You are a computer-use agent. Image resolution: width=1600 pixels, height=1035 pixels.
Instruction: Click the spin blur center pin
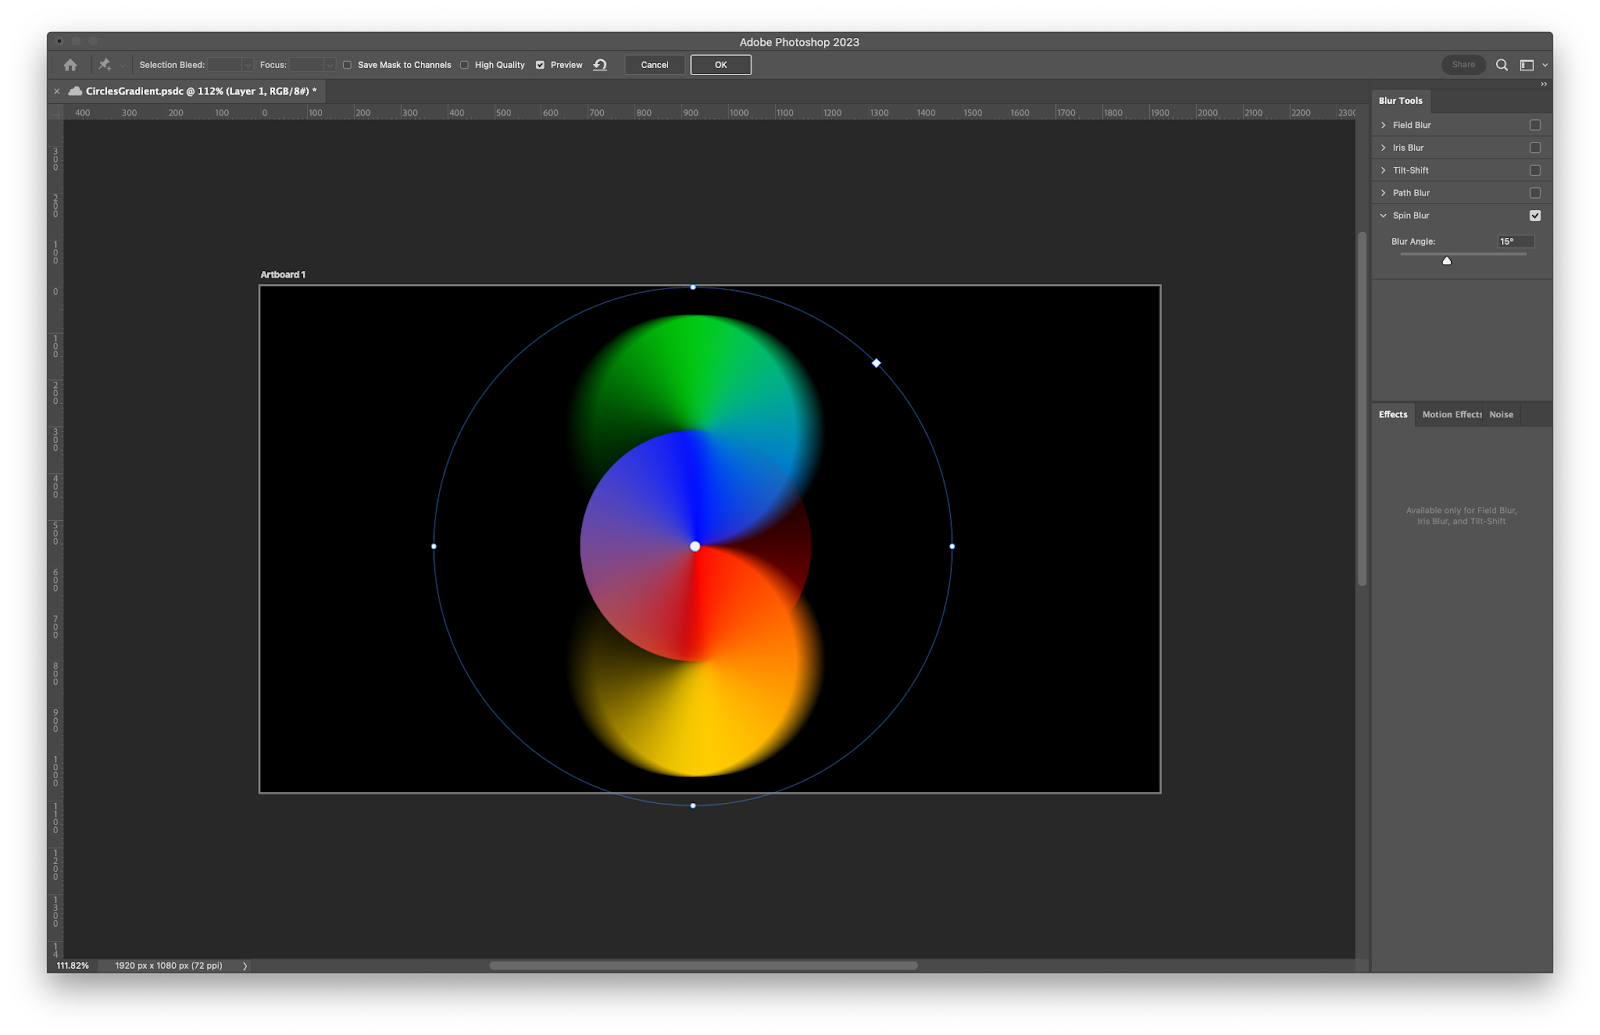click(x=695, y=546)
